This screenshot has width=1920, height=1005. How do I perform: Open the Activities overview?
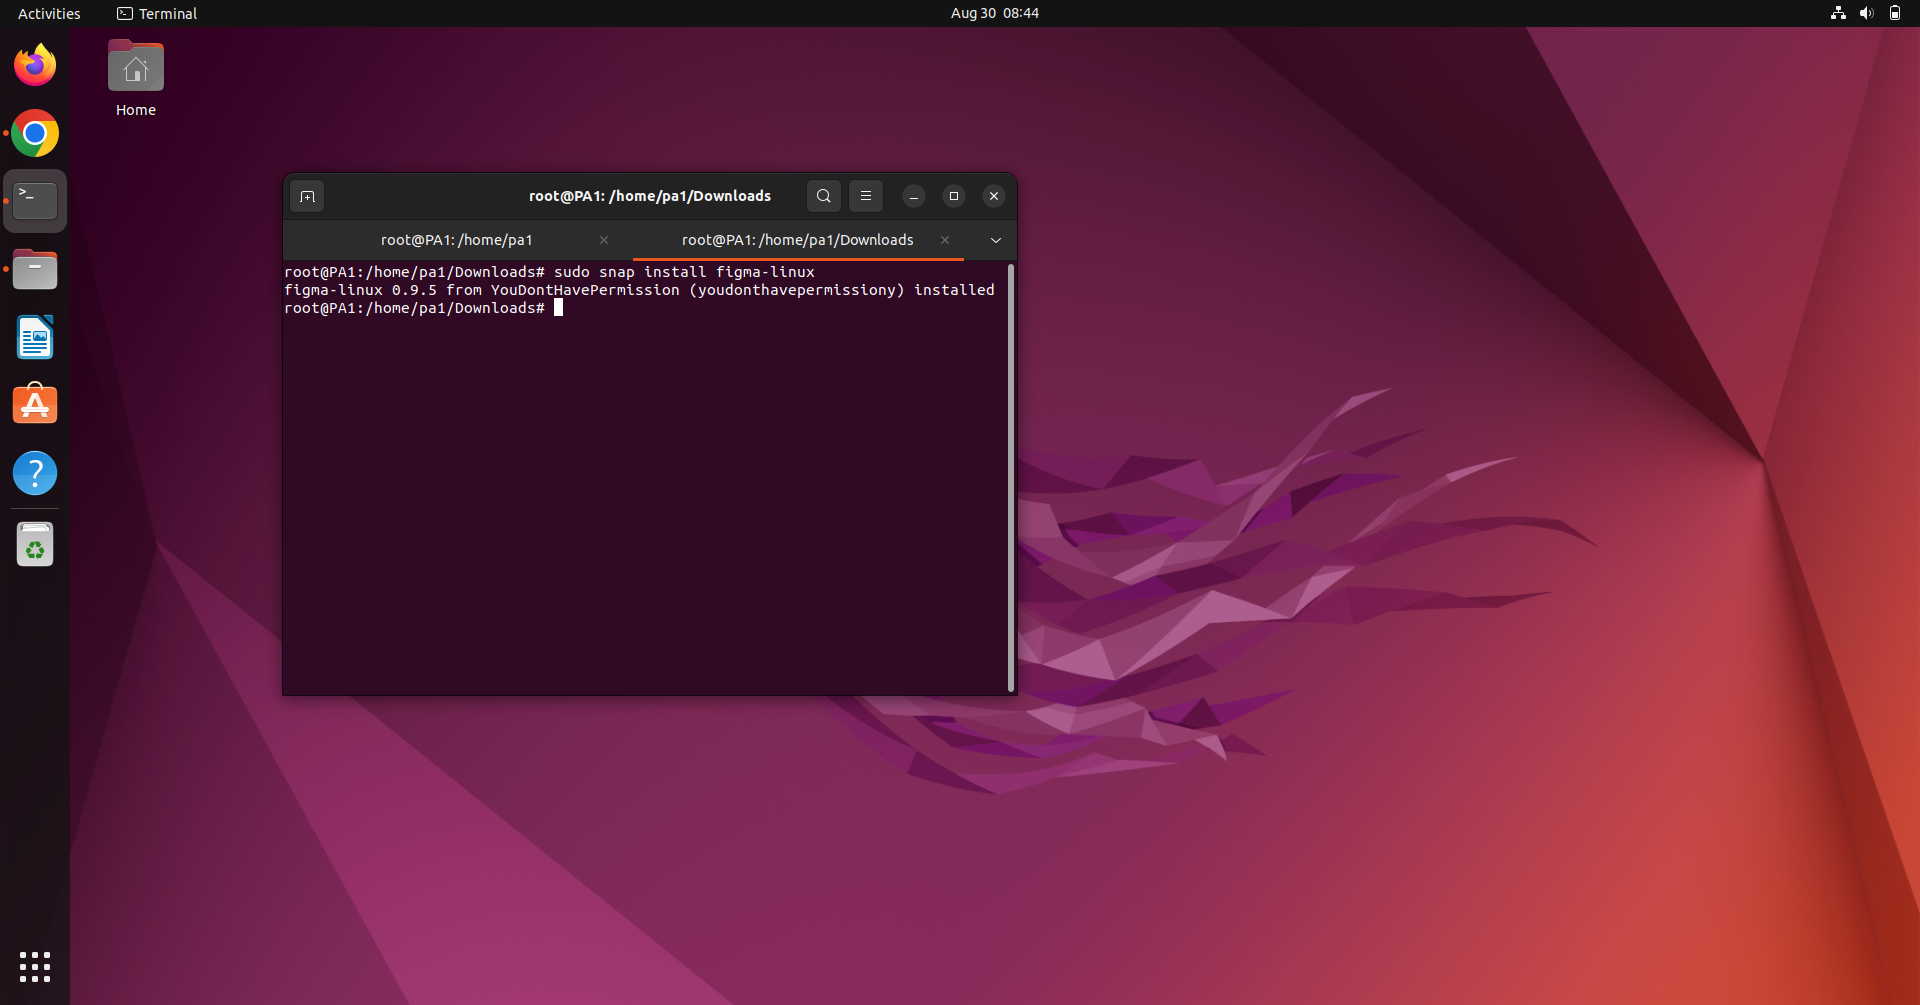[x=48, y=13]
